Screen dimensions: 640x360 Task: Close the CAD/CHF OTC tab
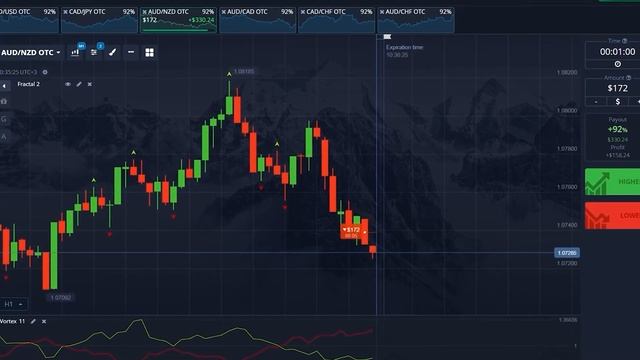pos(303,12)
